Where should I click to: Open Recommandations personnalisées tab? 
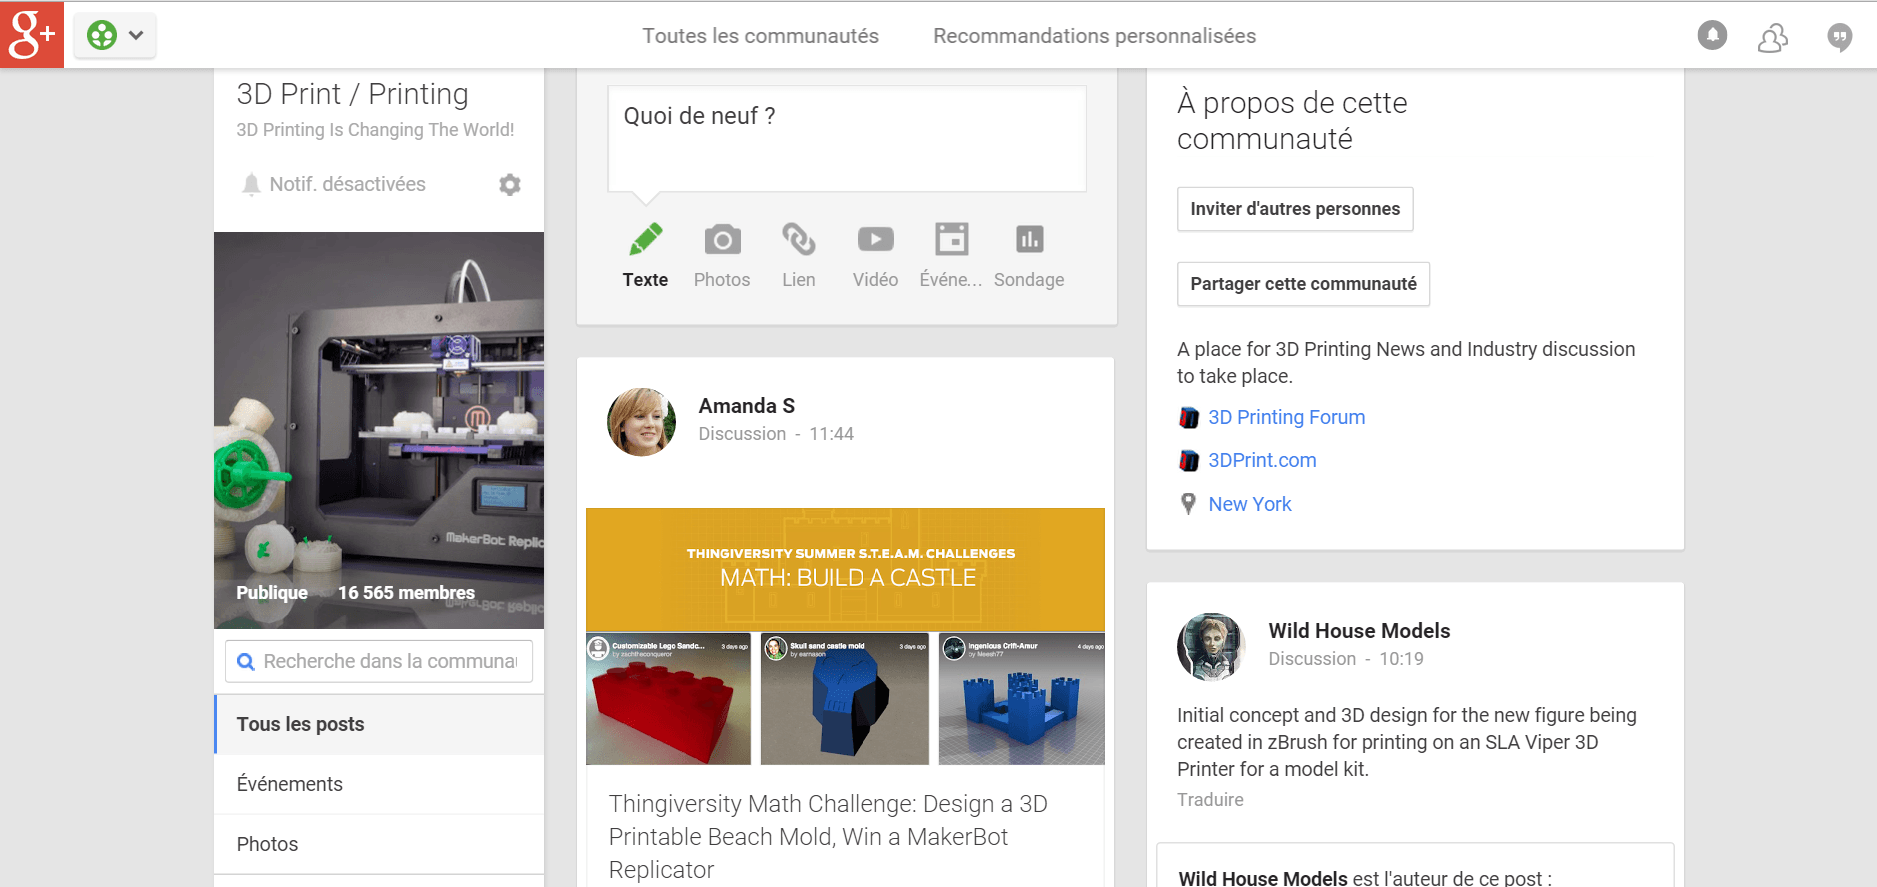[1094, 36]
